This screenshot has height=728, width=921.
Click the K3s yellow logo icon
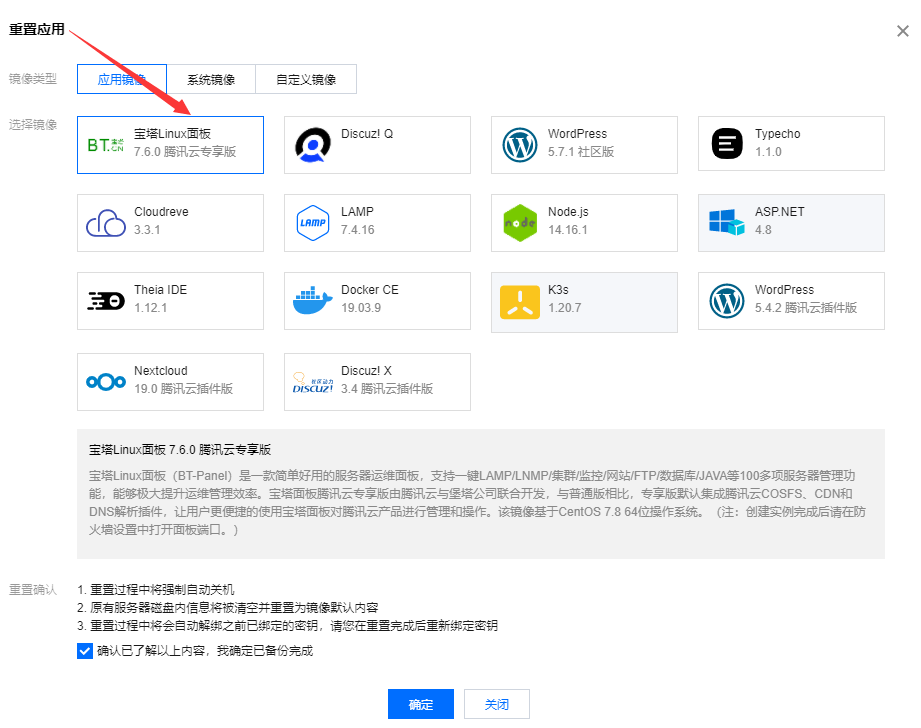point(520,302)
